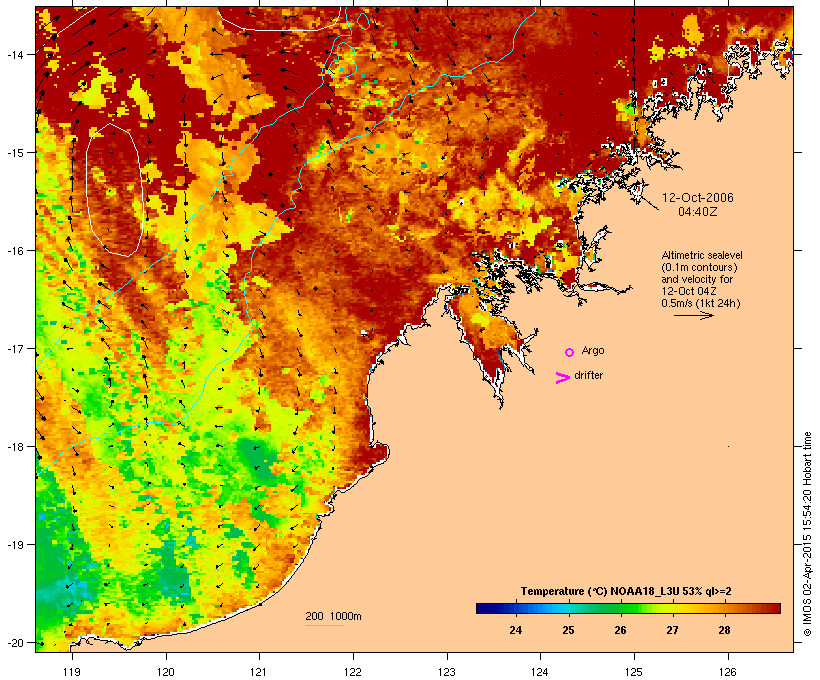Click the latitude axis label -15

coord(14,153)
